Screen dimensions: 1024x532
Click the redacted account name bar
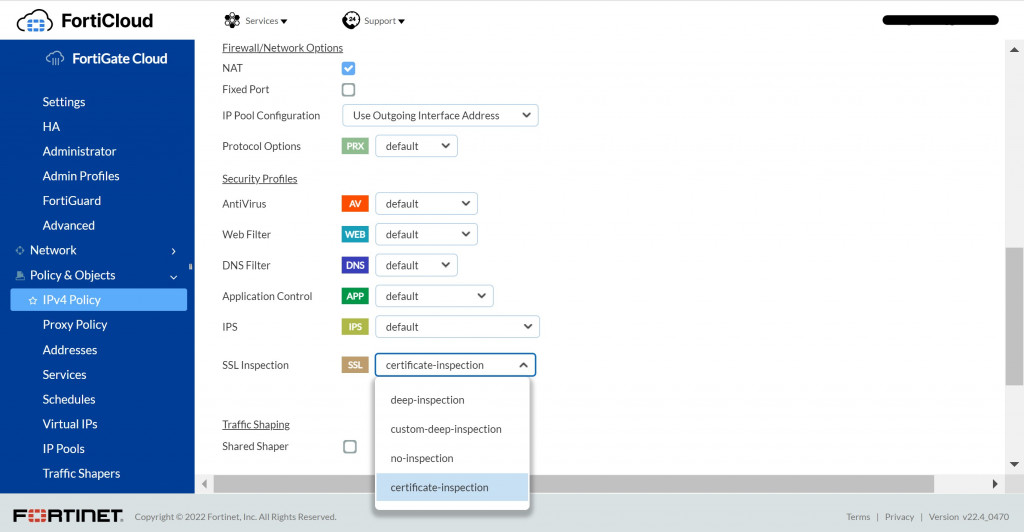coord(940,20)
